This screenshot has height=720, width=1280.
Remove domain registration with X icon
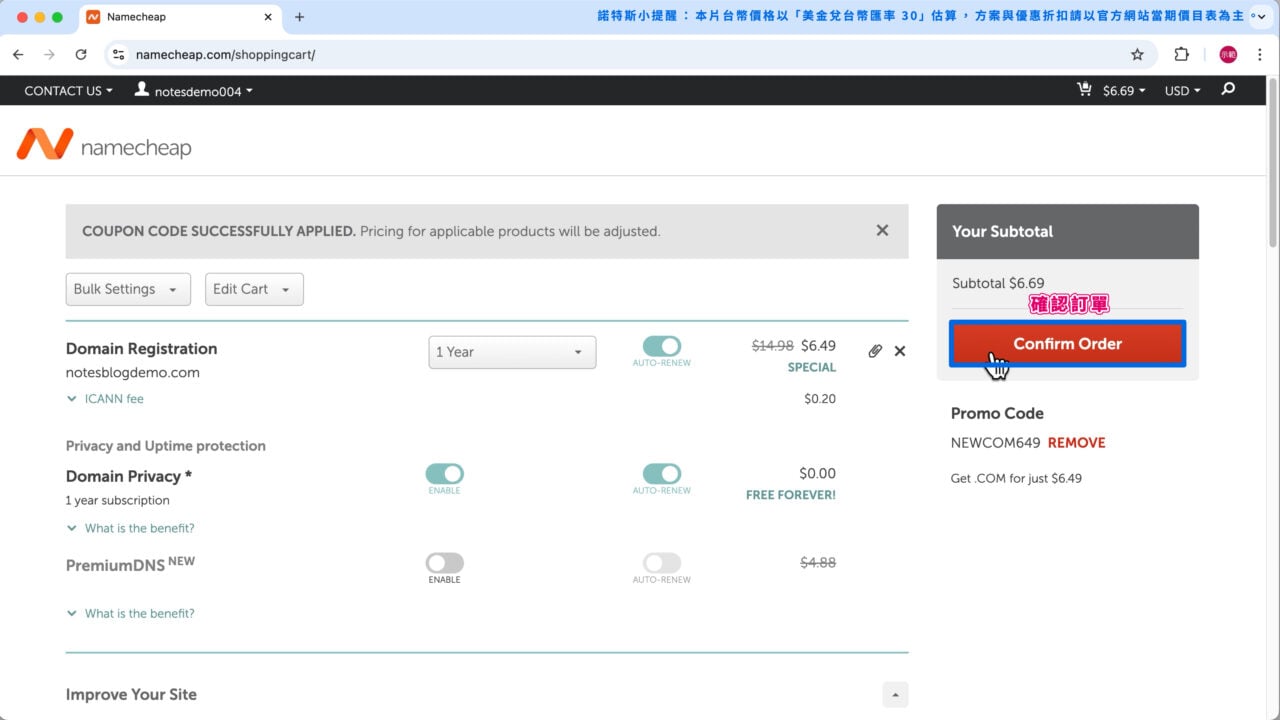[x=900, y=351]
